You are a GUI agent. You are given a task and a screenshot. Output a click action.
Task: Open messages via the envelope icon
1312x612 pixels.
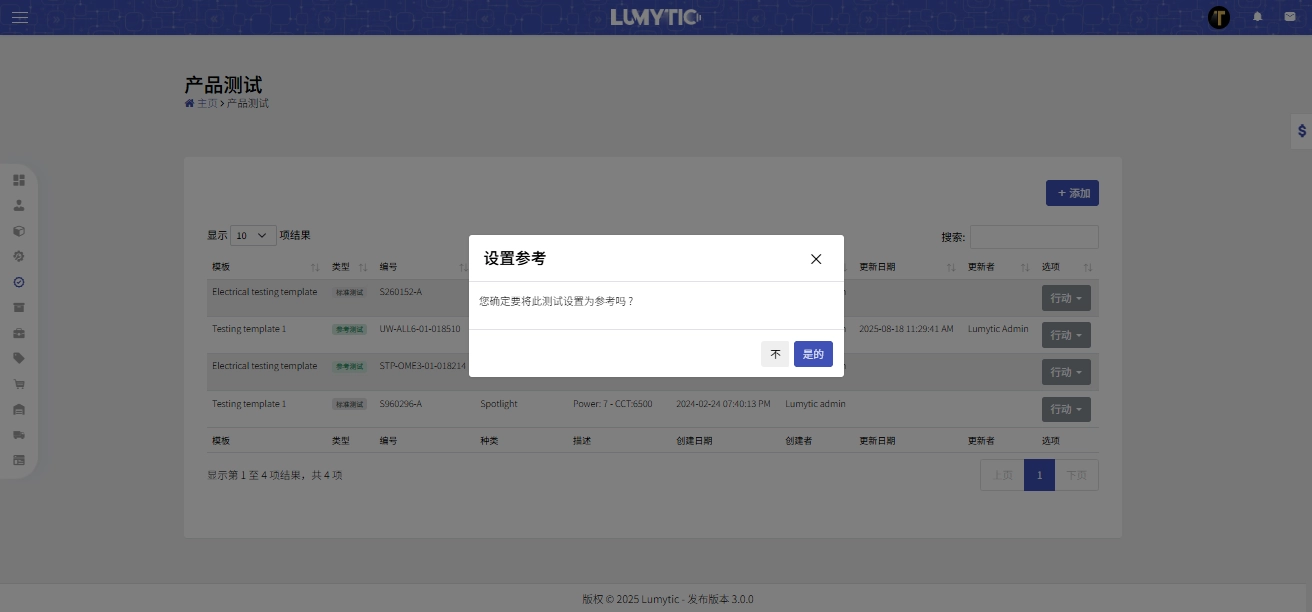click(x=1289, y=16)
